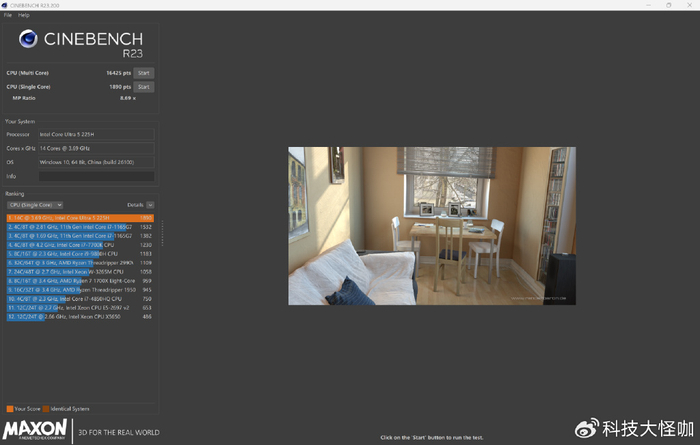The width and height of the screenshot is (700, 445).
Task: Restore down the Cinebench window
Action: (x=669, y=5)
